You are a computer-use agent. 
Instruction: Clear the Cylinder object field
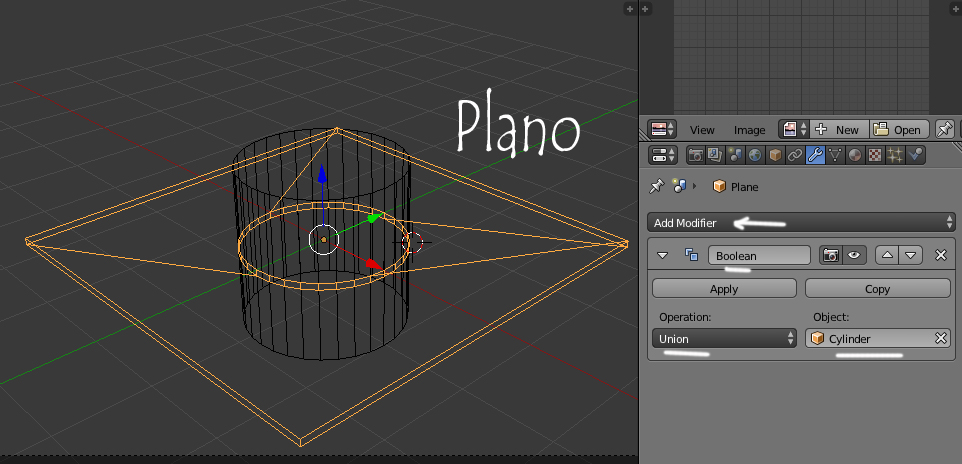point(940,338)
